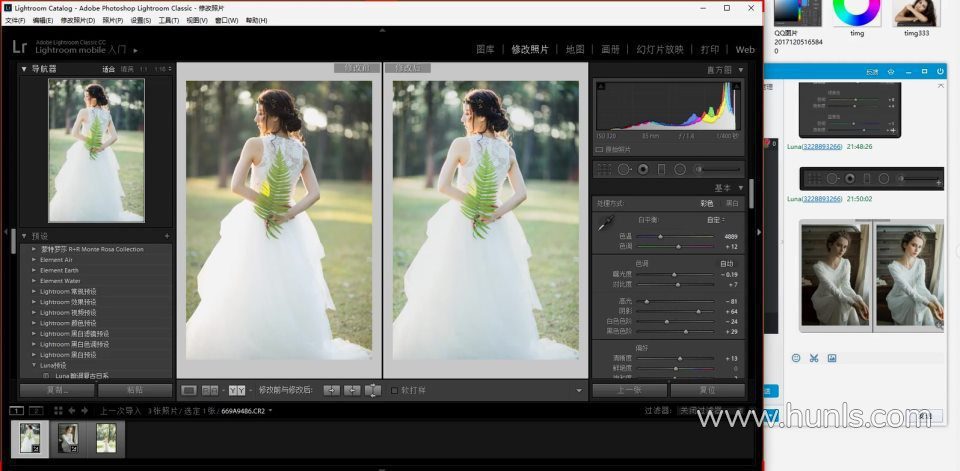Collapse the 直方图 histogram panel
This screenshot has width=960, height=471.
point(741,70)
